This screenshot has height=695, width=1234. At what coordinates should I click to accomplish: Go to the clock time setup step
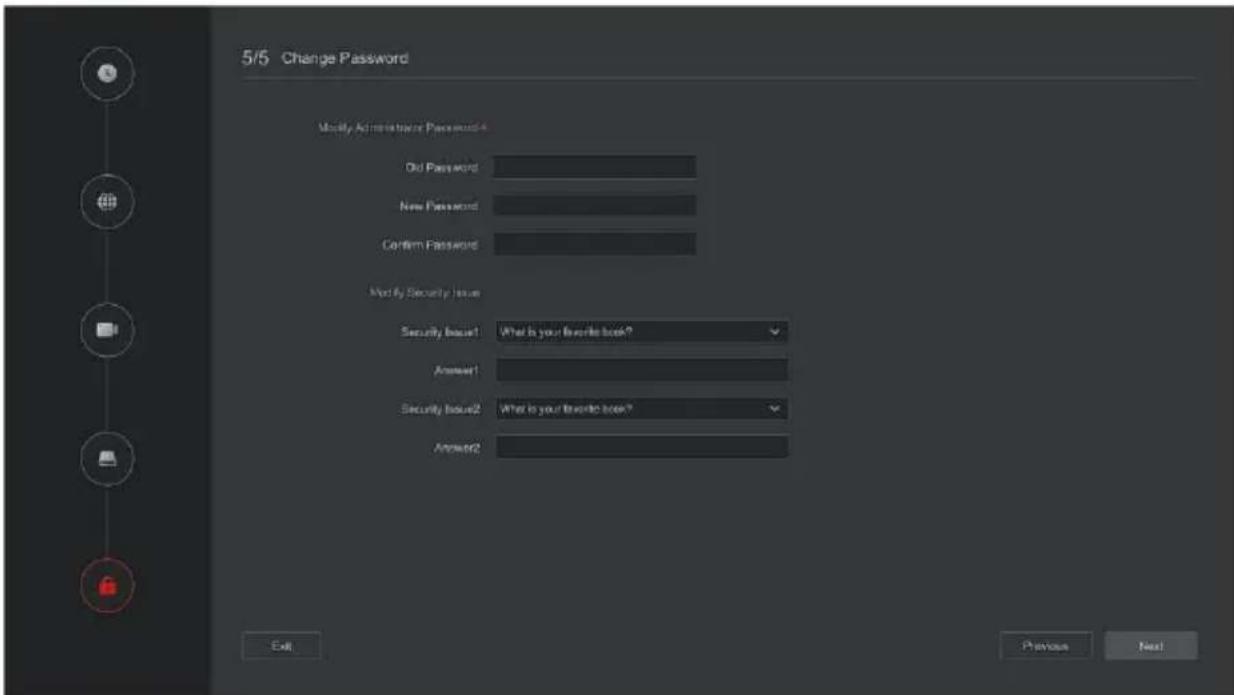(107, 72)
